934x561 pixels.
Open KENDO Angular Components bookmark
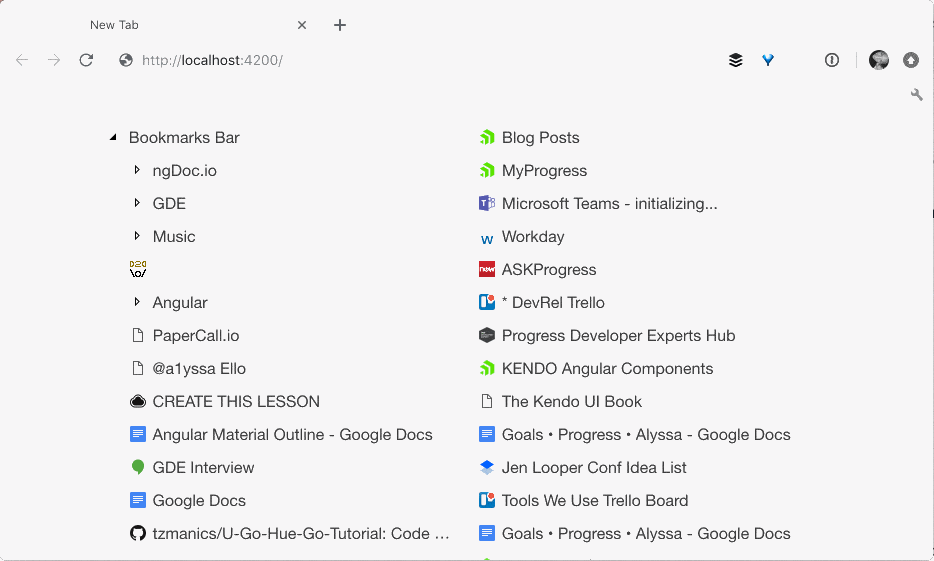pos(608,369)
